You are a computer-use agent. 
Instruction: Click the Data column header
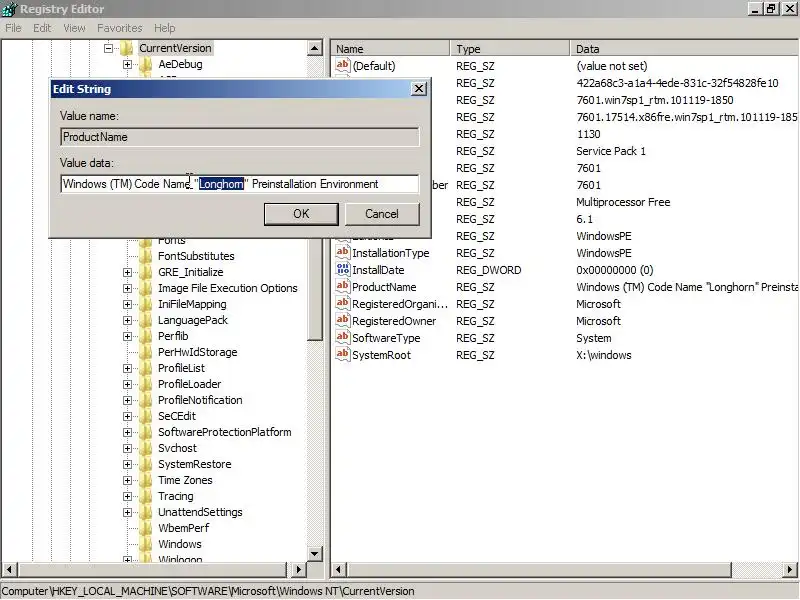[685, 48]
